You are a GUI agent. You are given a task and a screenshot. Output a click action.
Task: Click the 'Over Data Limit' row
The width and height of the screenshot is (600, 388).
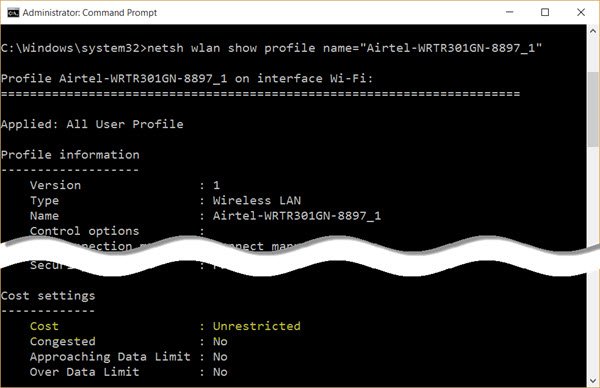pyautogui.click(x=129, y=372)
